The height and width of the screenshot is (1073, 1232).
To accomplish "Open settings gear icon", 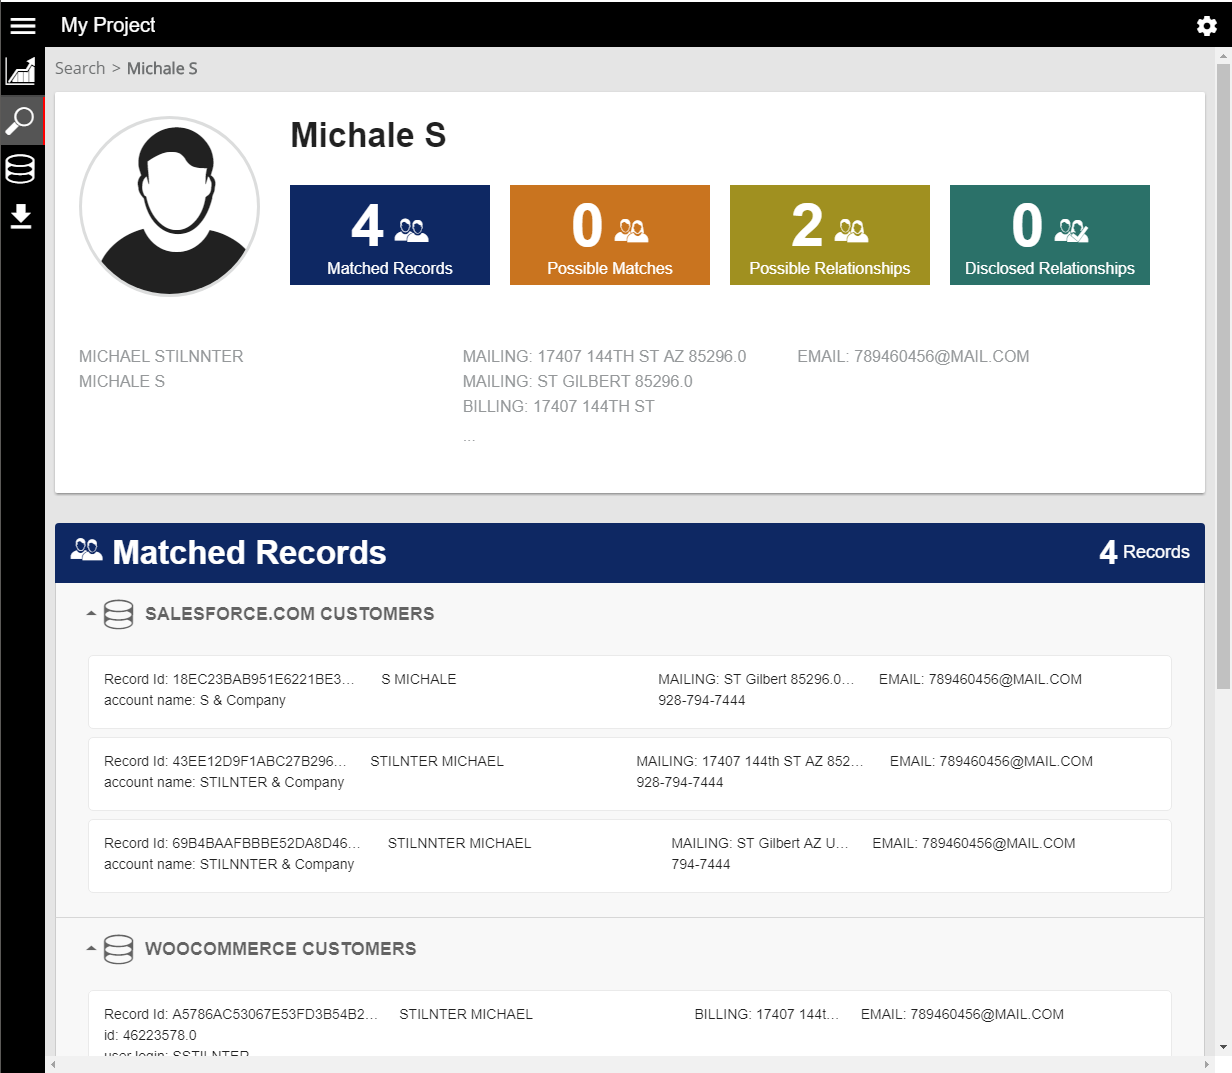I will pyautogui.click(x=1206, y=26).
